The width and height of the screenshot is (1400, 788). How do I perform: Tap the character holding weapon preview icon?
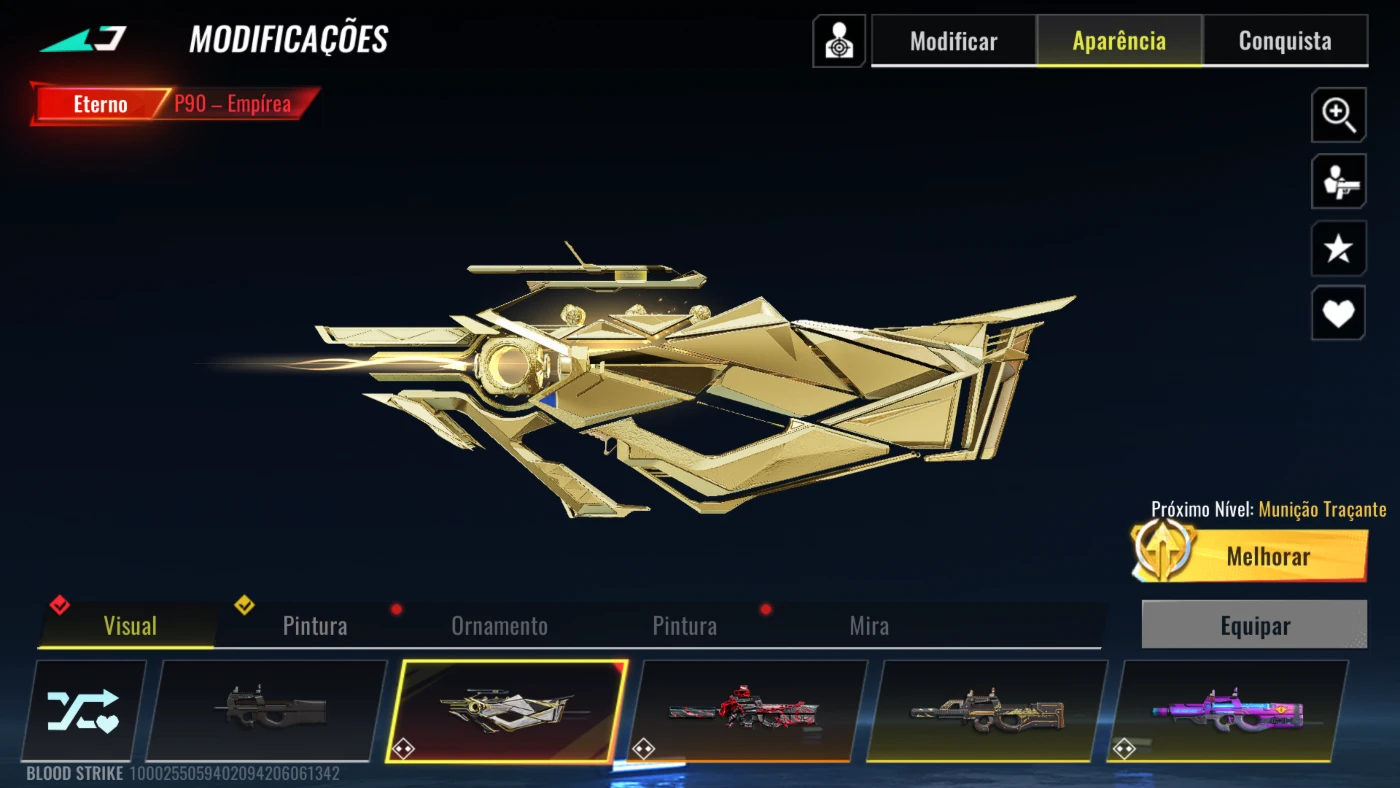1338,182
